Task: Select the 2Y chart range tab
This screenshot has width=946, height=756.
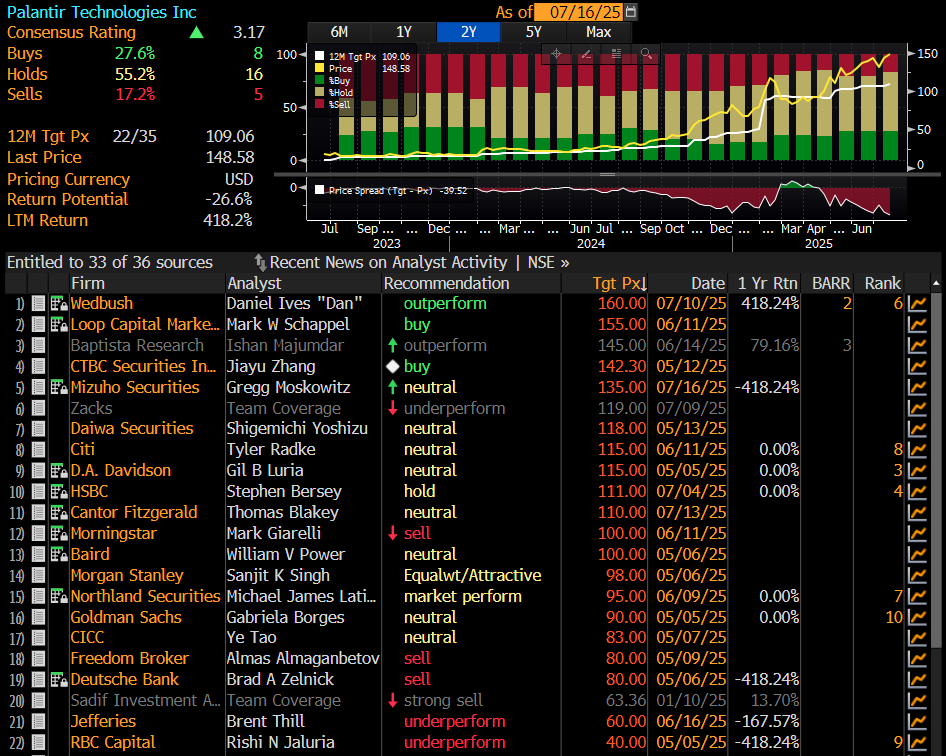Action: click(468, 32)
